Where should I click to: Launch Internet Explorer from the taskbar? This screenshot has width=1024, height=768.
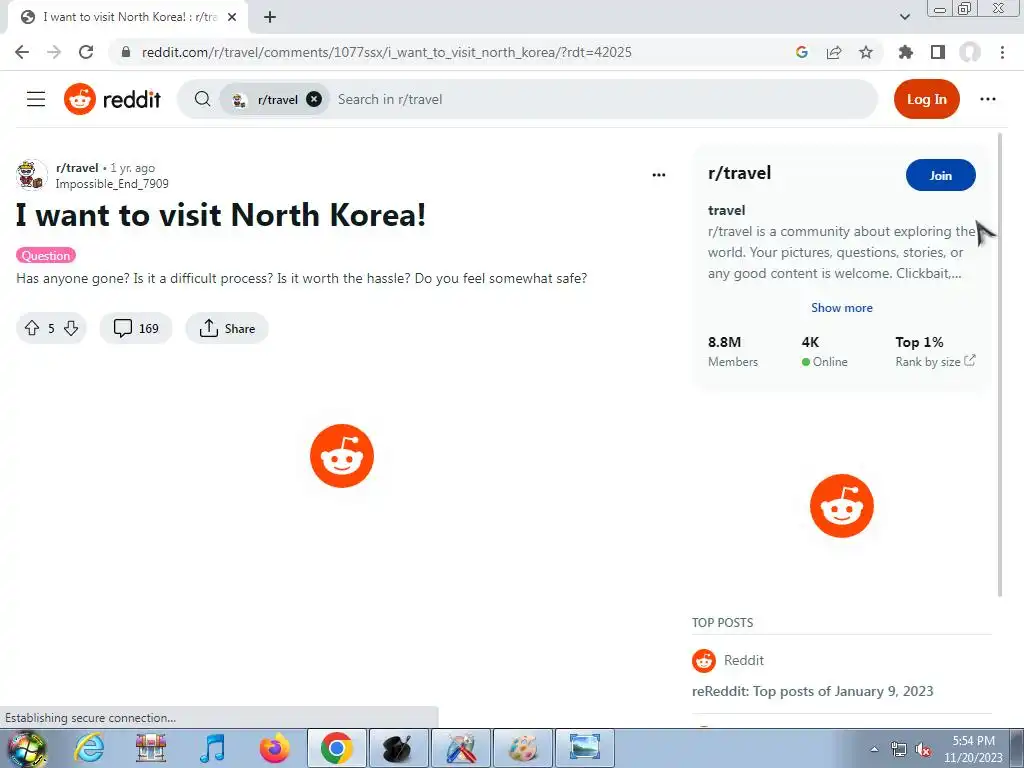pyautogui.click(x=89, y=748)
